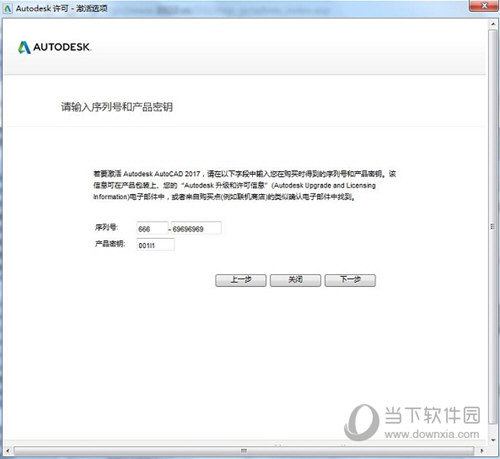This screenshot has width=500, height=459.
Task: Click the 产品密钥 label
Action: [110, 244]
